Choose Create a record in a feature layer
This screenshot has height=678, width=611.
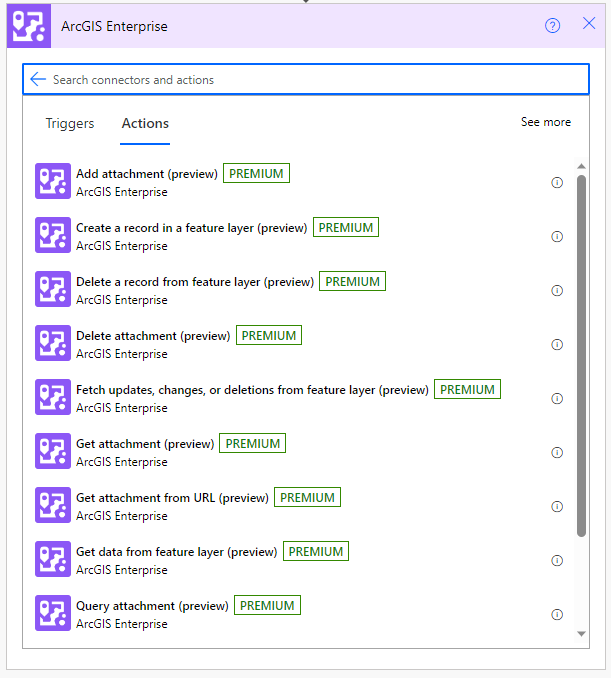click(192, 228)
